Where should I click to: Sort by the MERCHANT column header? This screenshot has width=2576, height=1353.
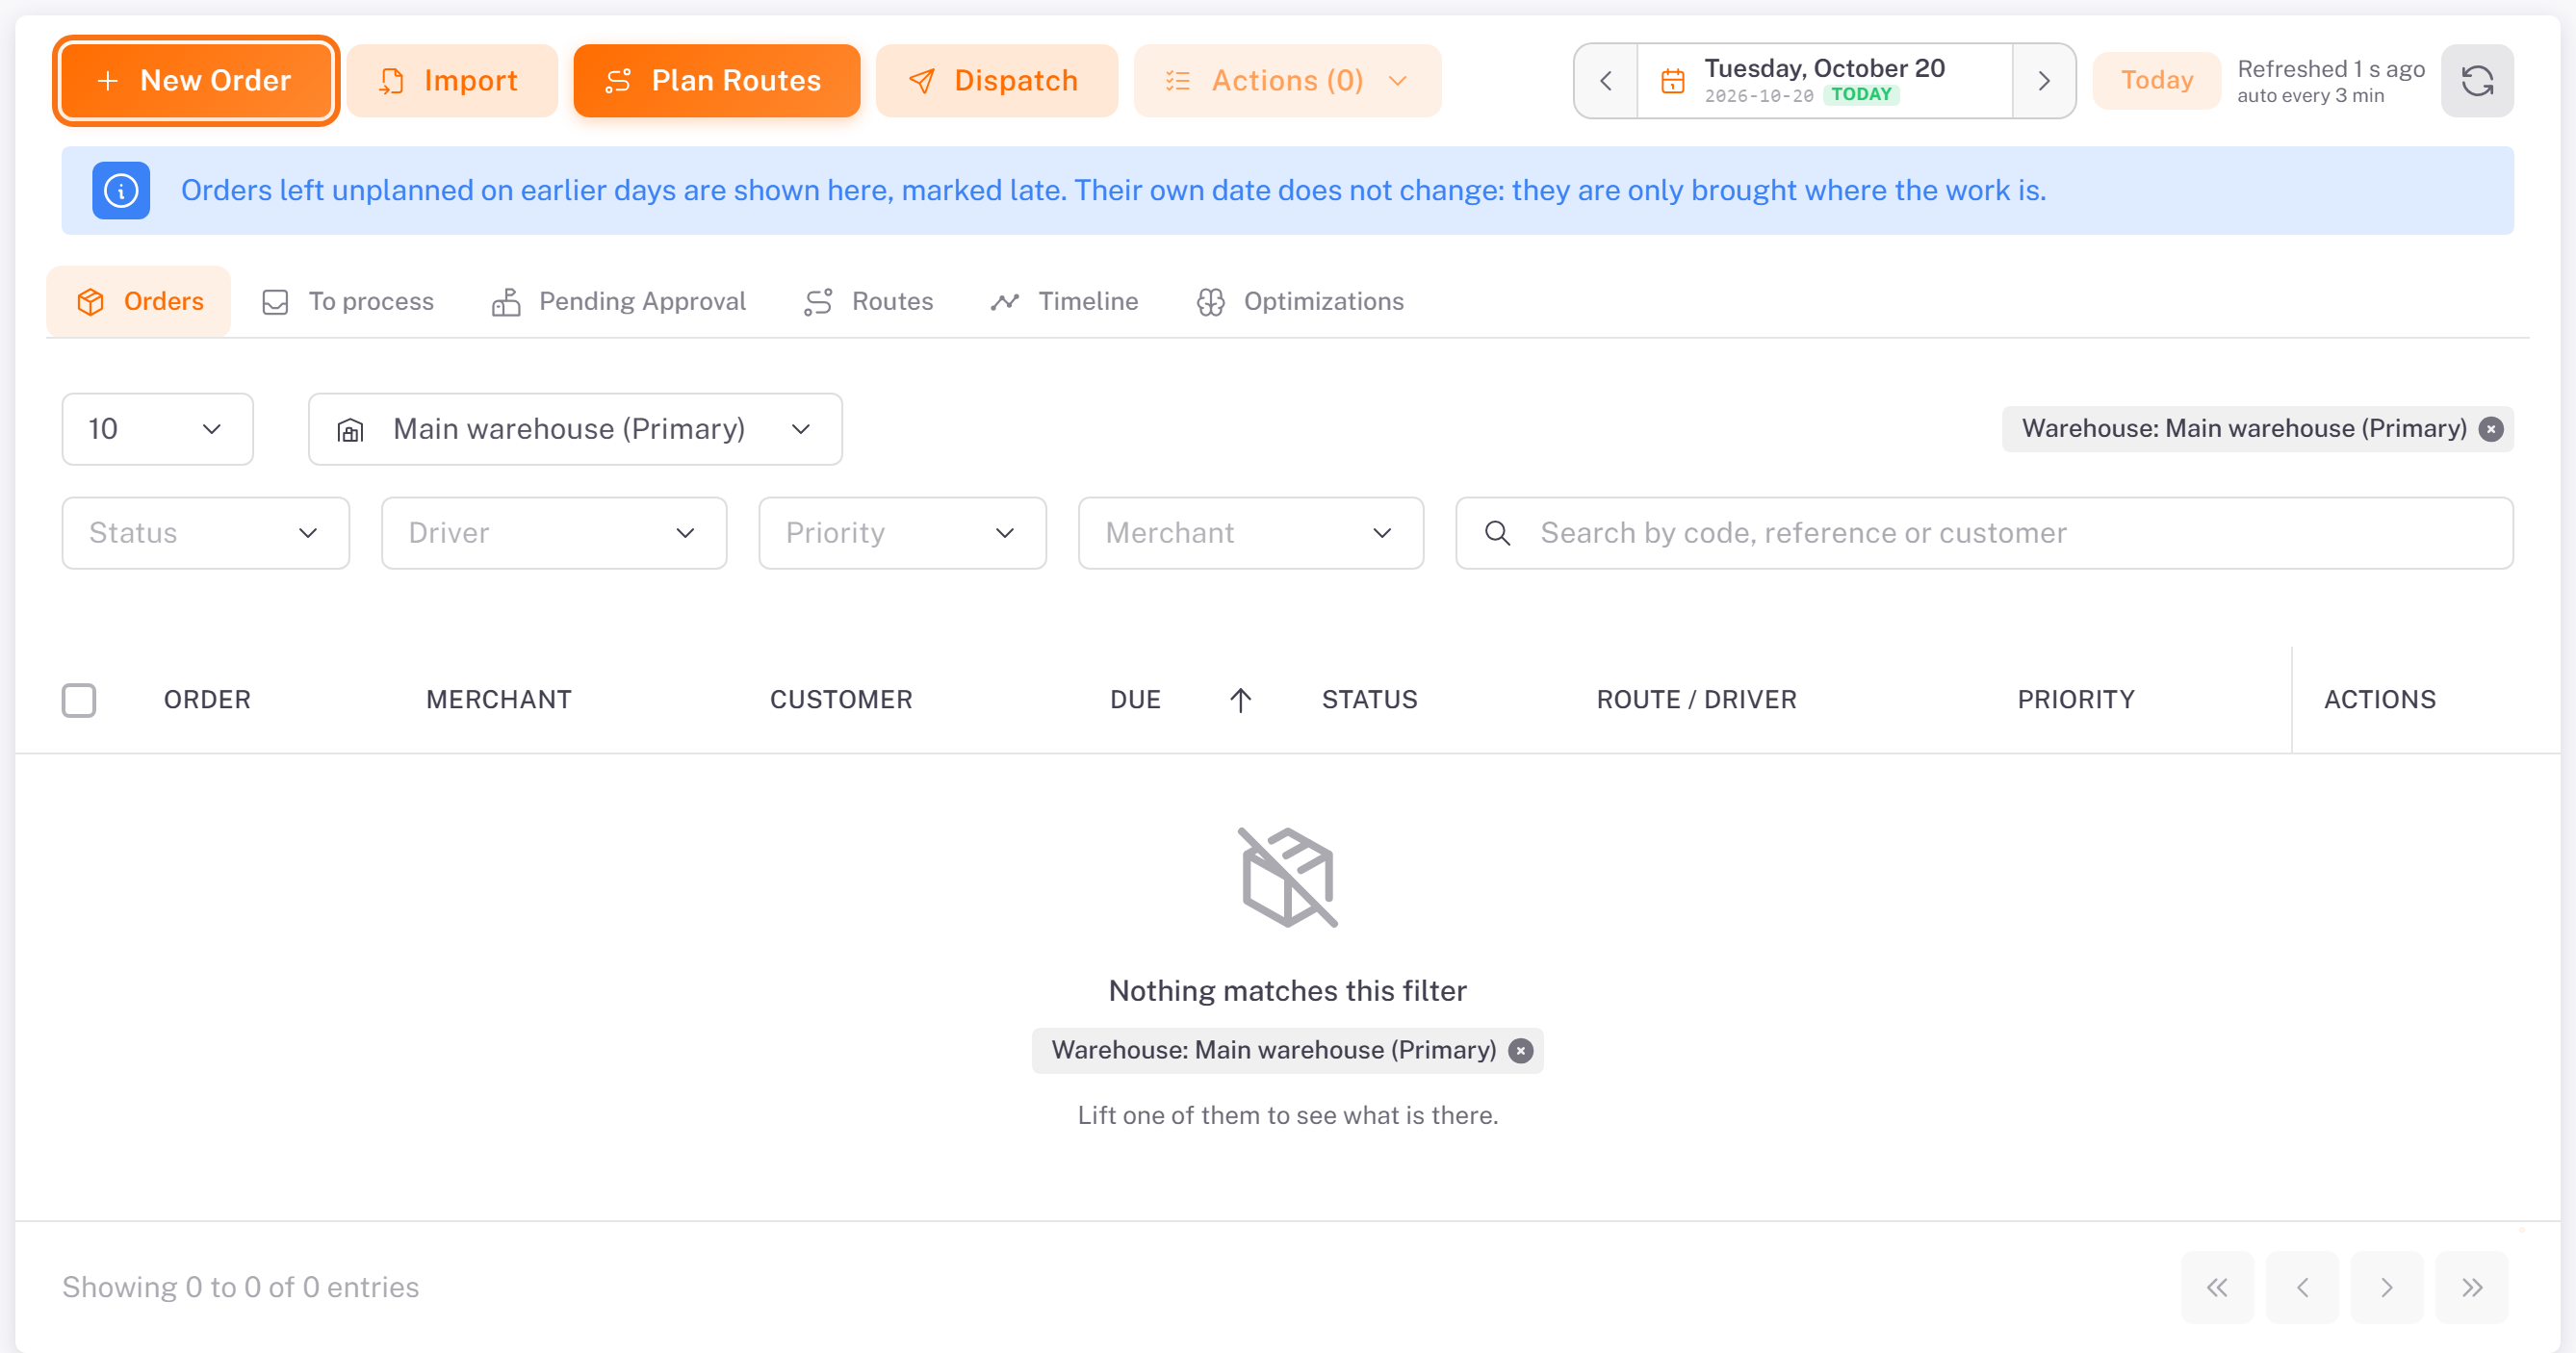499,700
